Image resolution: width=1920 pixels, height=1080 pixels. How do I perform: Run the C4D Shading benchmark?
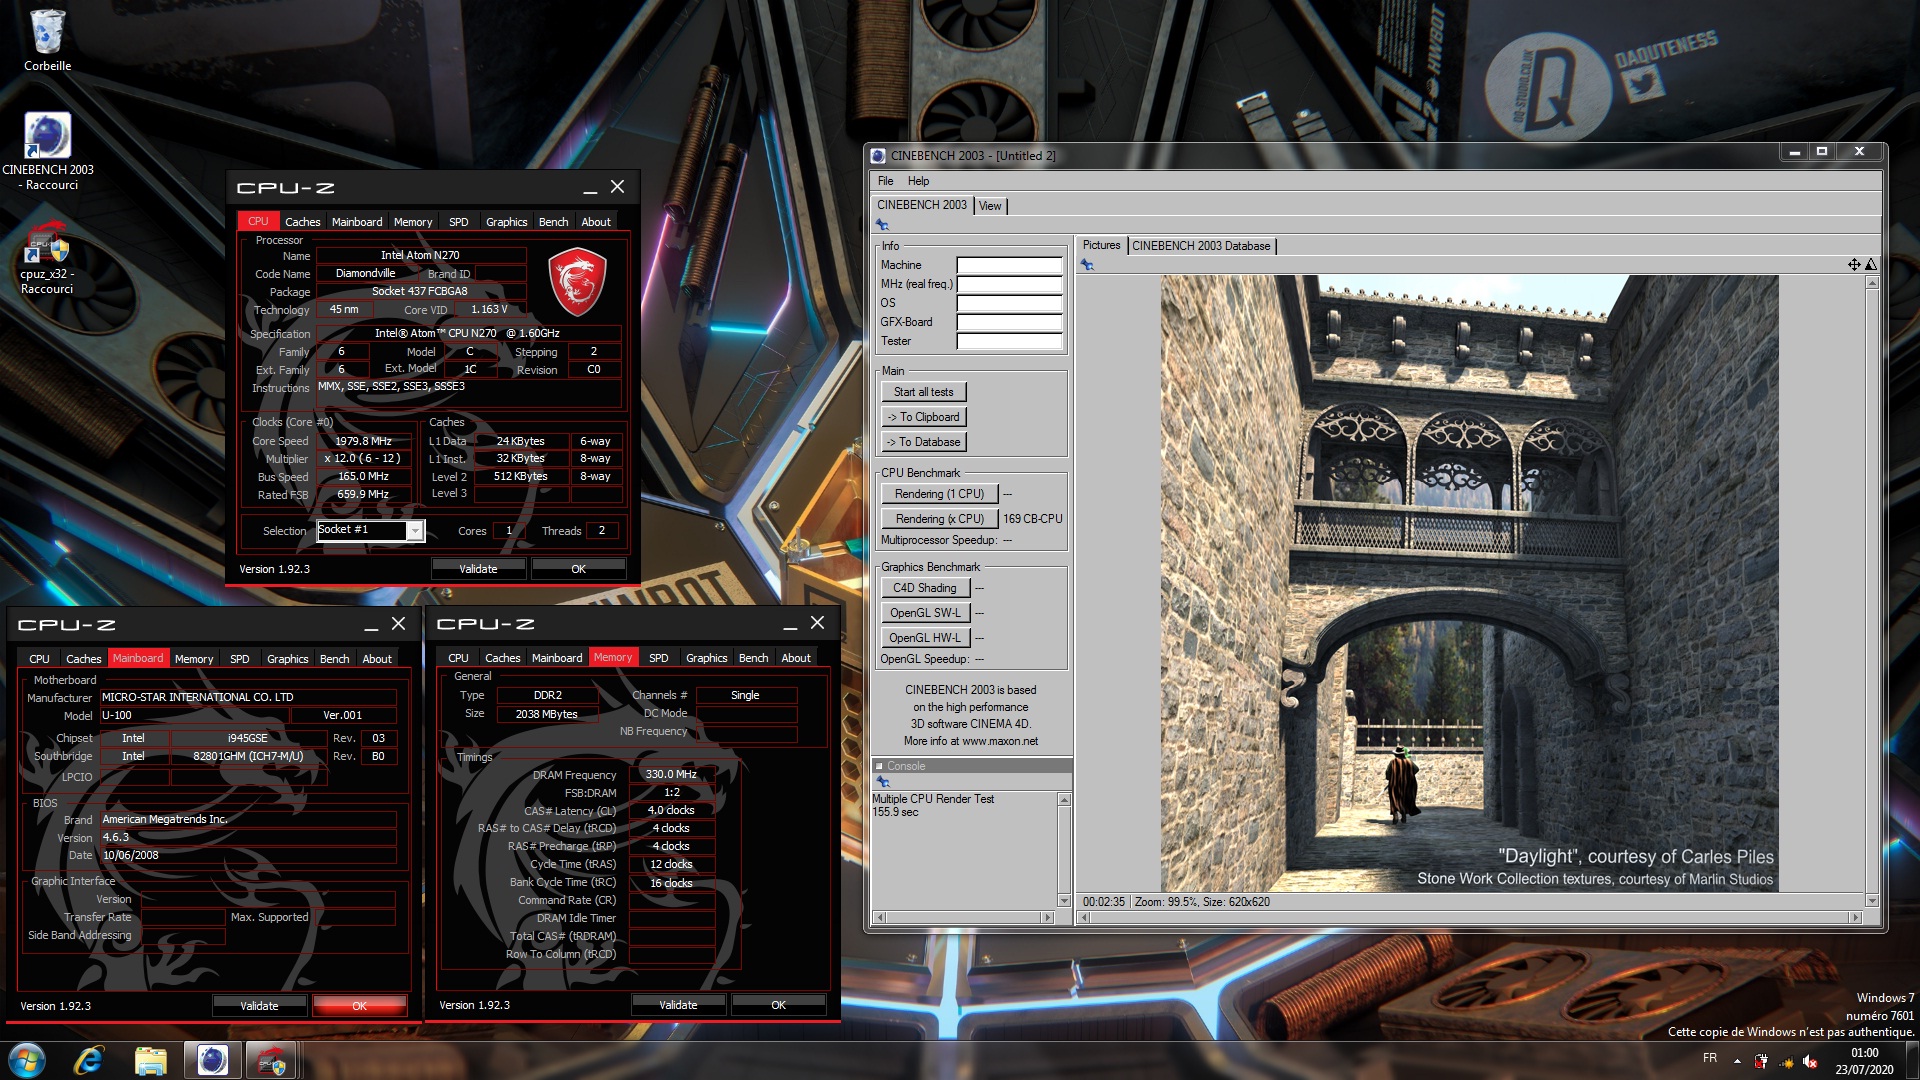[x=925, y=588]
